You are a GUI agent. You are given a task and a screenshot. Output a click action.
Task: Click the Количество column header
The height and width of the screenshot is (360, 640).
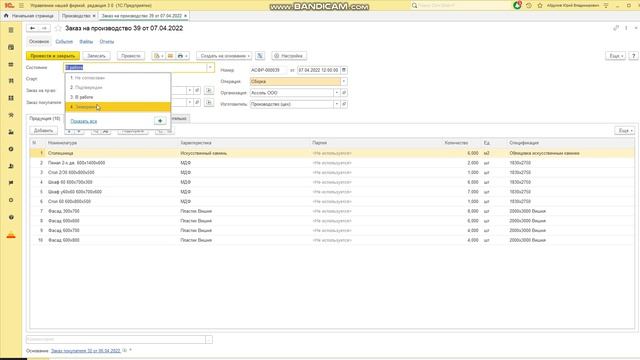456,143
